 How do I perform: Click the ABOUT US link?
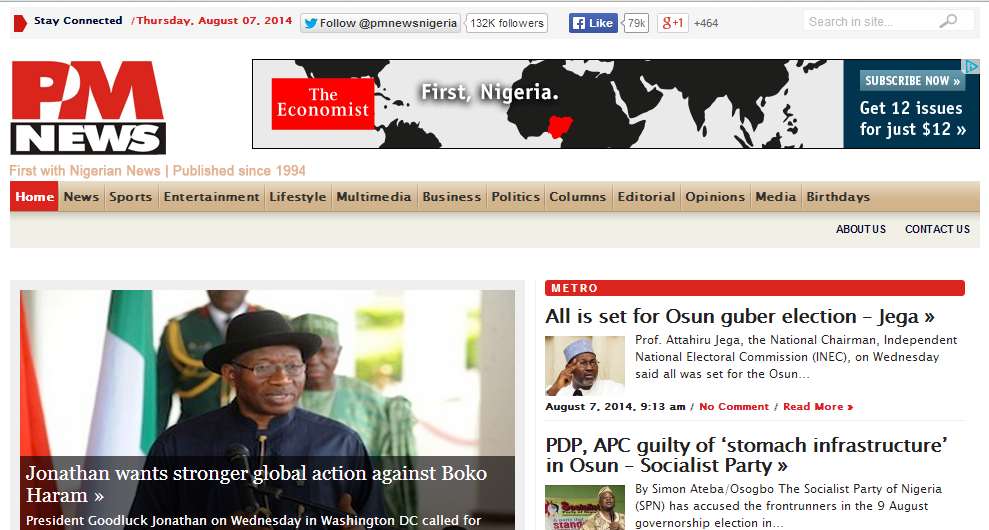point(861,229)
